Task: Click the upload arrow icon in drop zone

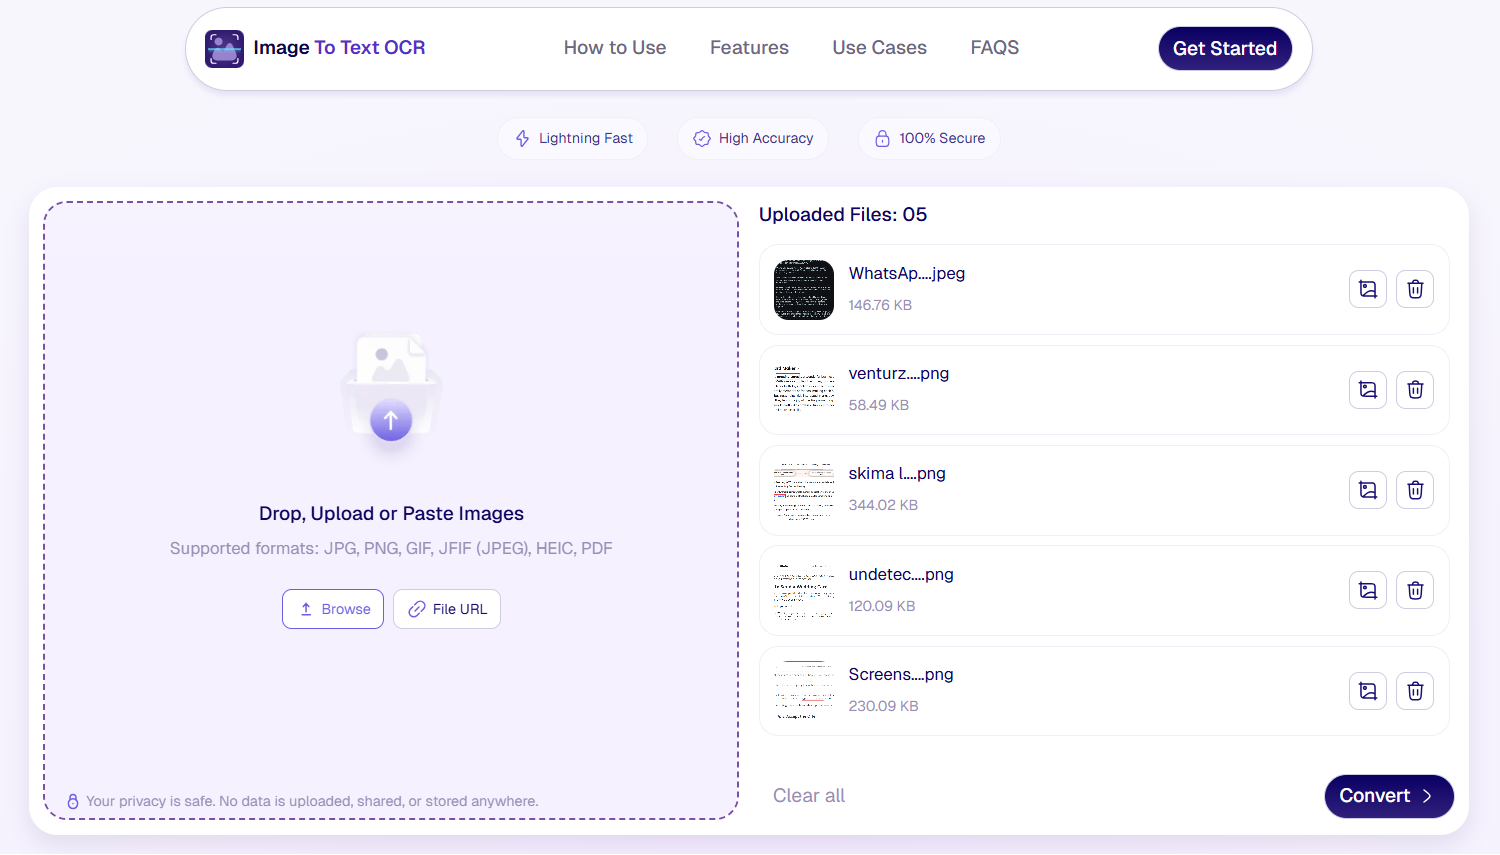Action: [x=391, y=420]
